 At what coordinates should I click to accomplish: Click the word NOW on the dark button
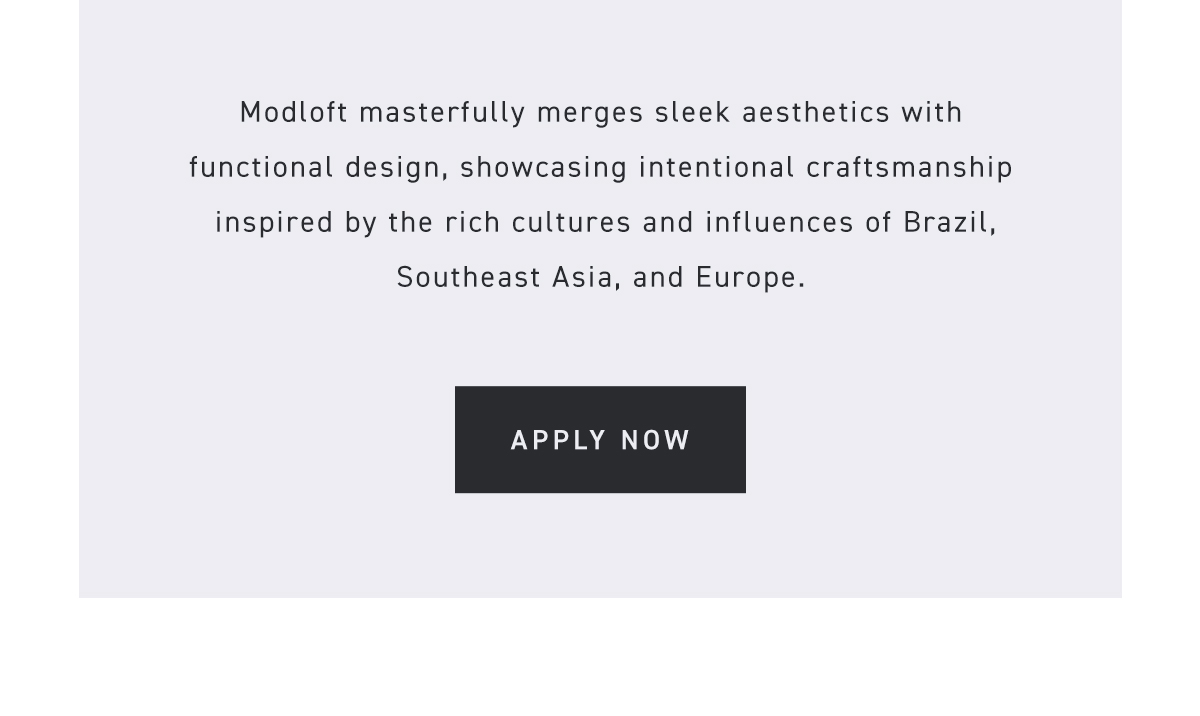click(656, 440)
